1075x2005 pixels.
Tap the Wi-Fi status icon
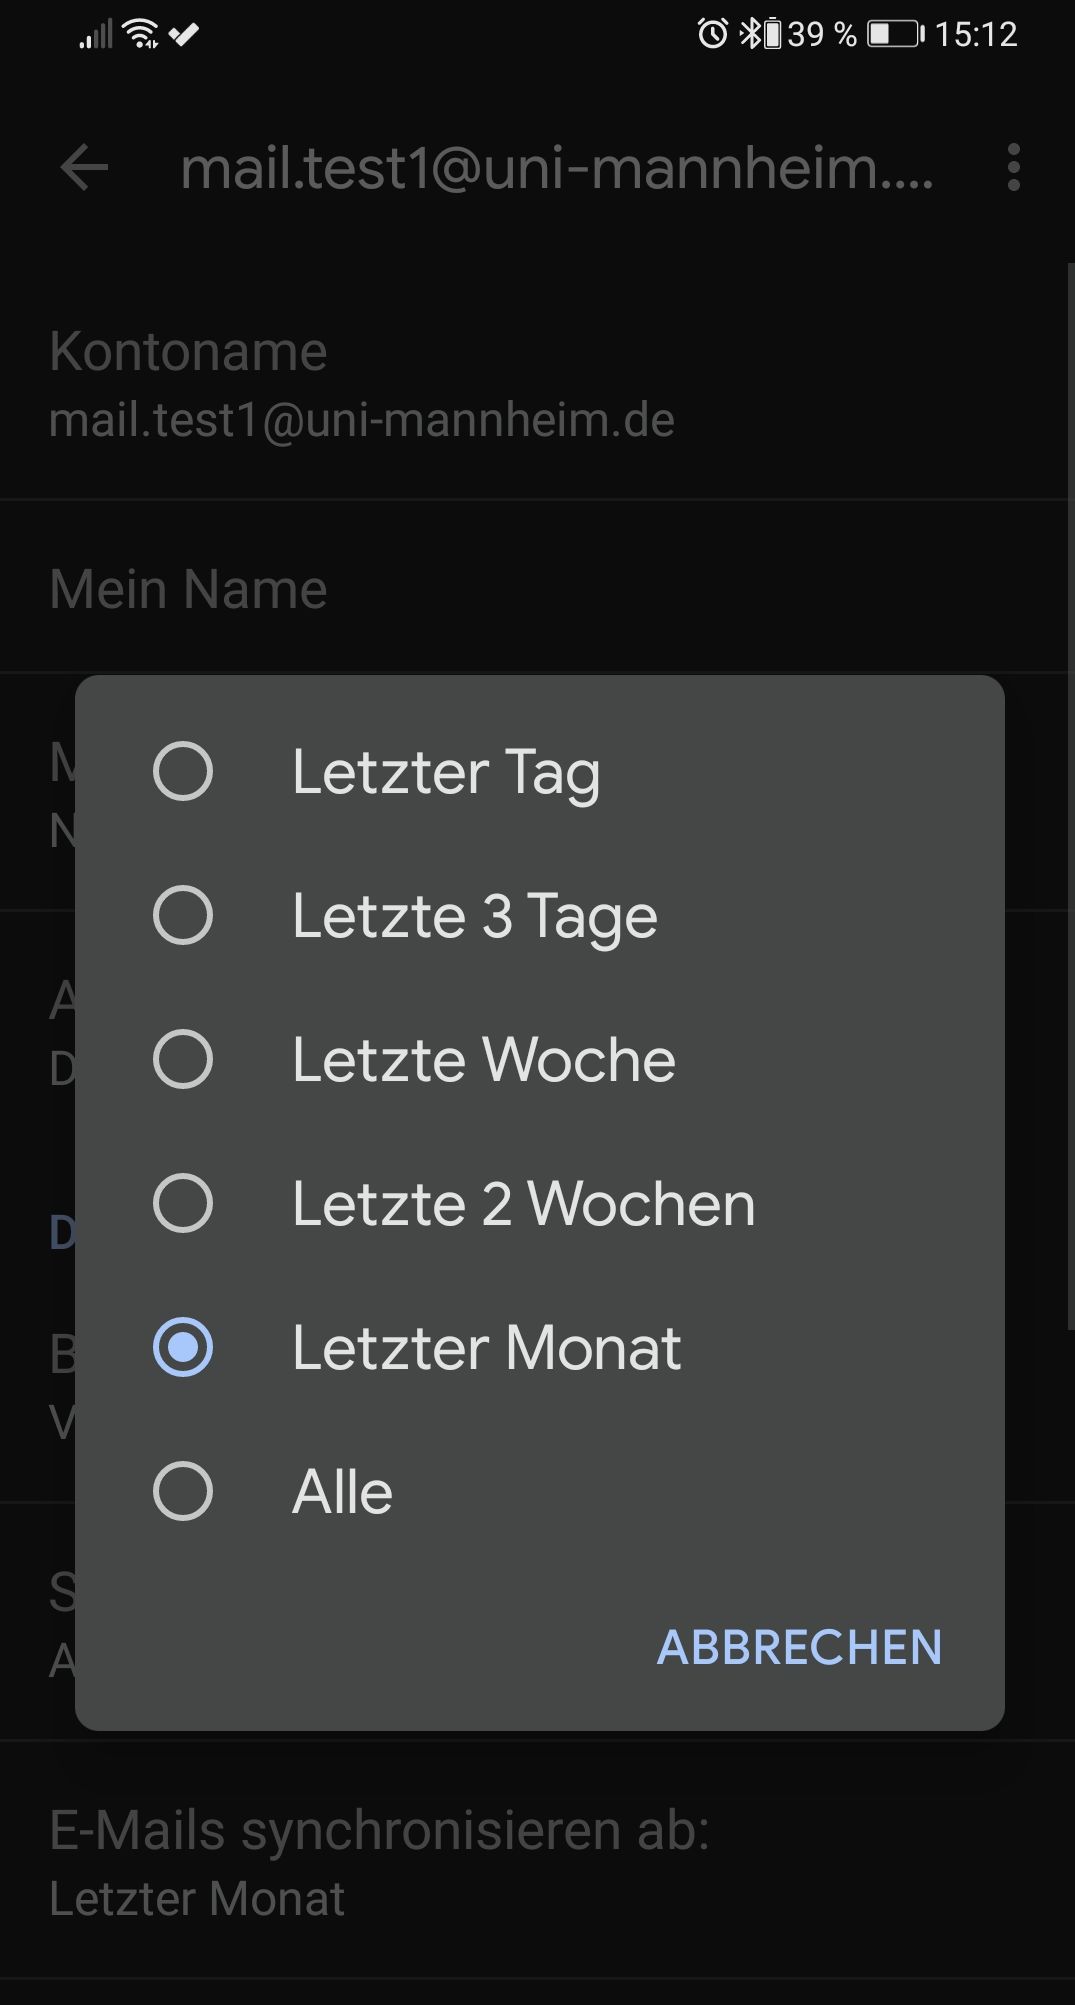pyautogui.click(x=141, y=34)
